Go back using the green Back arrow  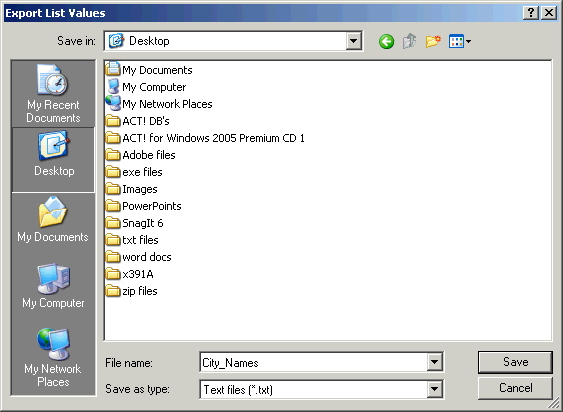tap(386, 42)
